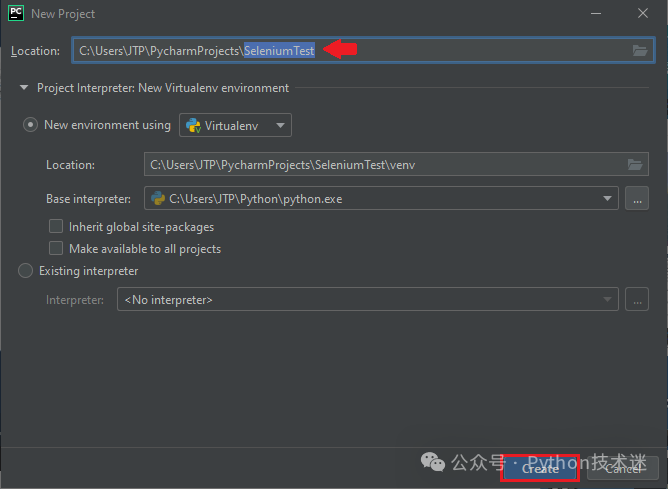Click the PyCharm logo in title bar
668x489 pixels.
click(x=16, y=13)
